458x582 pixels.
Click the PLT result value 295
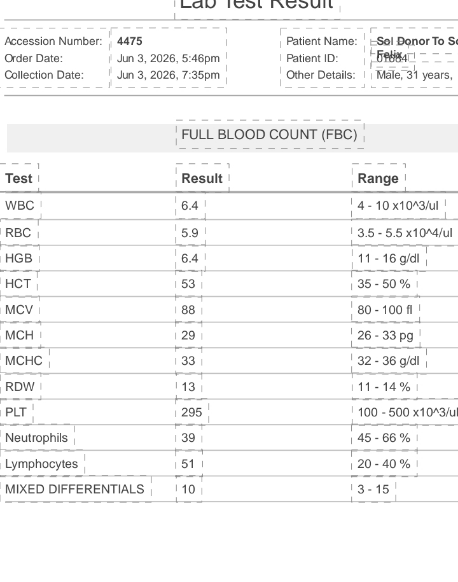pyautogui.click(x=192, y=412)
